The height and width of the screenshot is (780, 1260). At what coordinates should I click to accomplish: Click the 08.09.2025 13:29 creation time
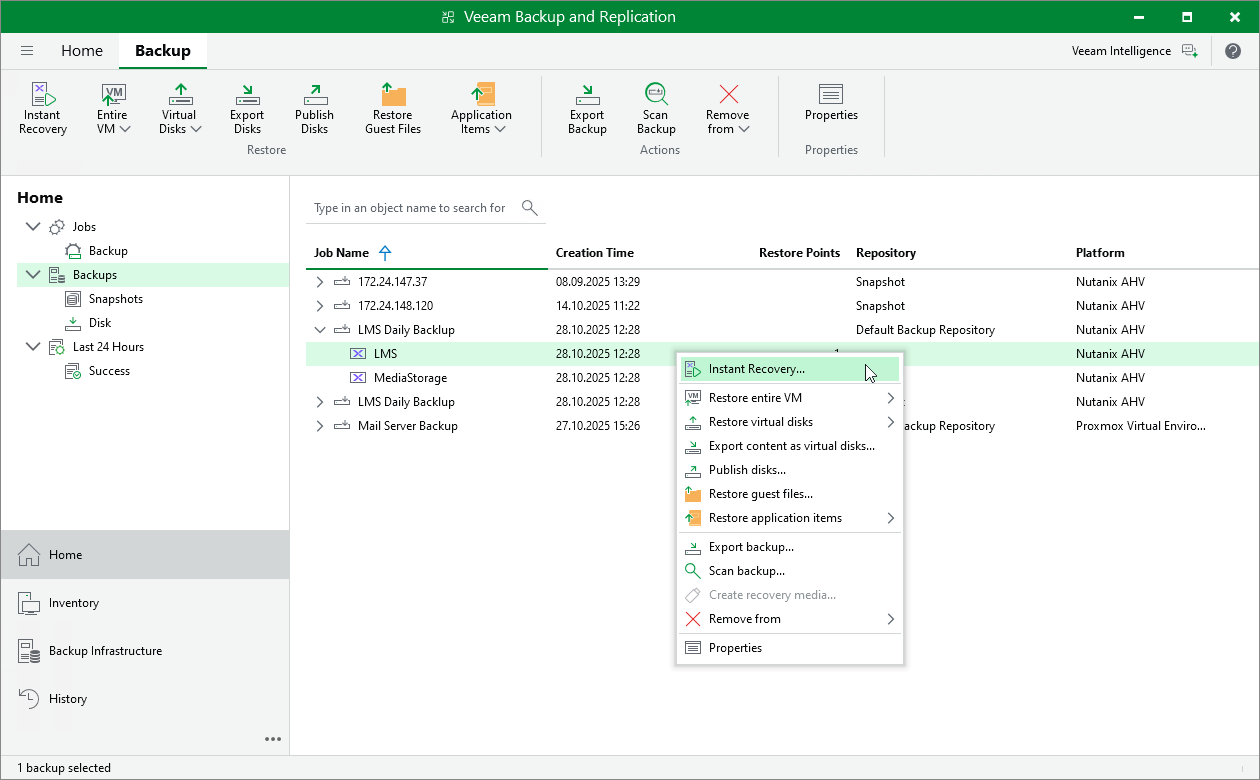tap(598, 282)
